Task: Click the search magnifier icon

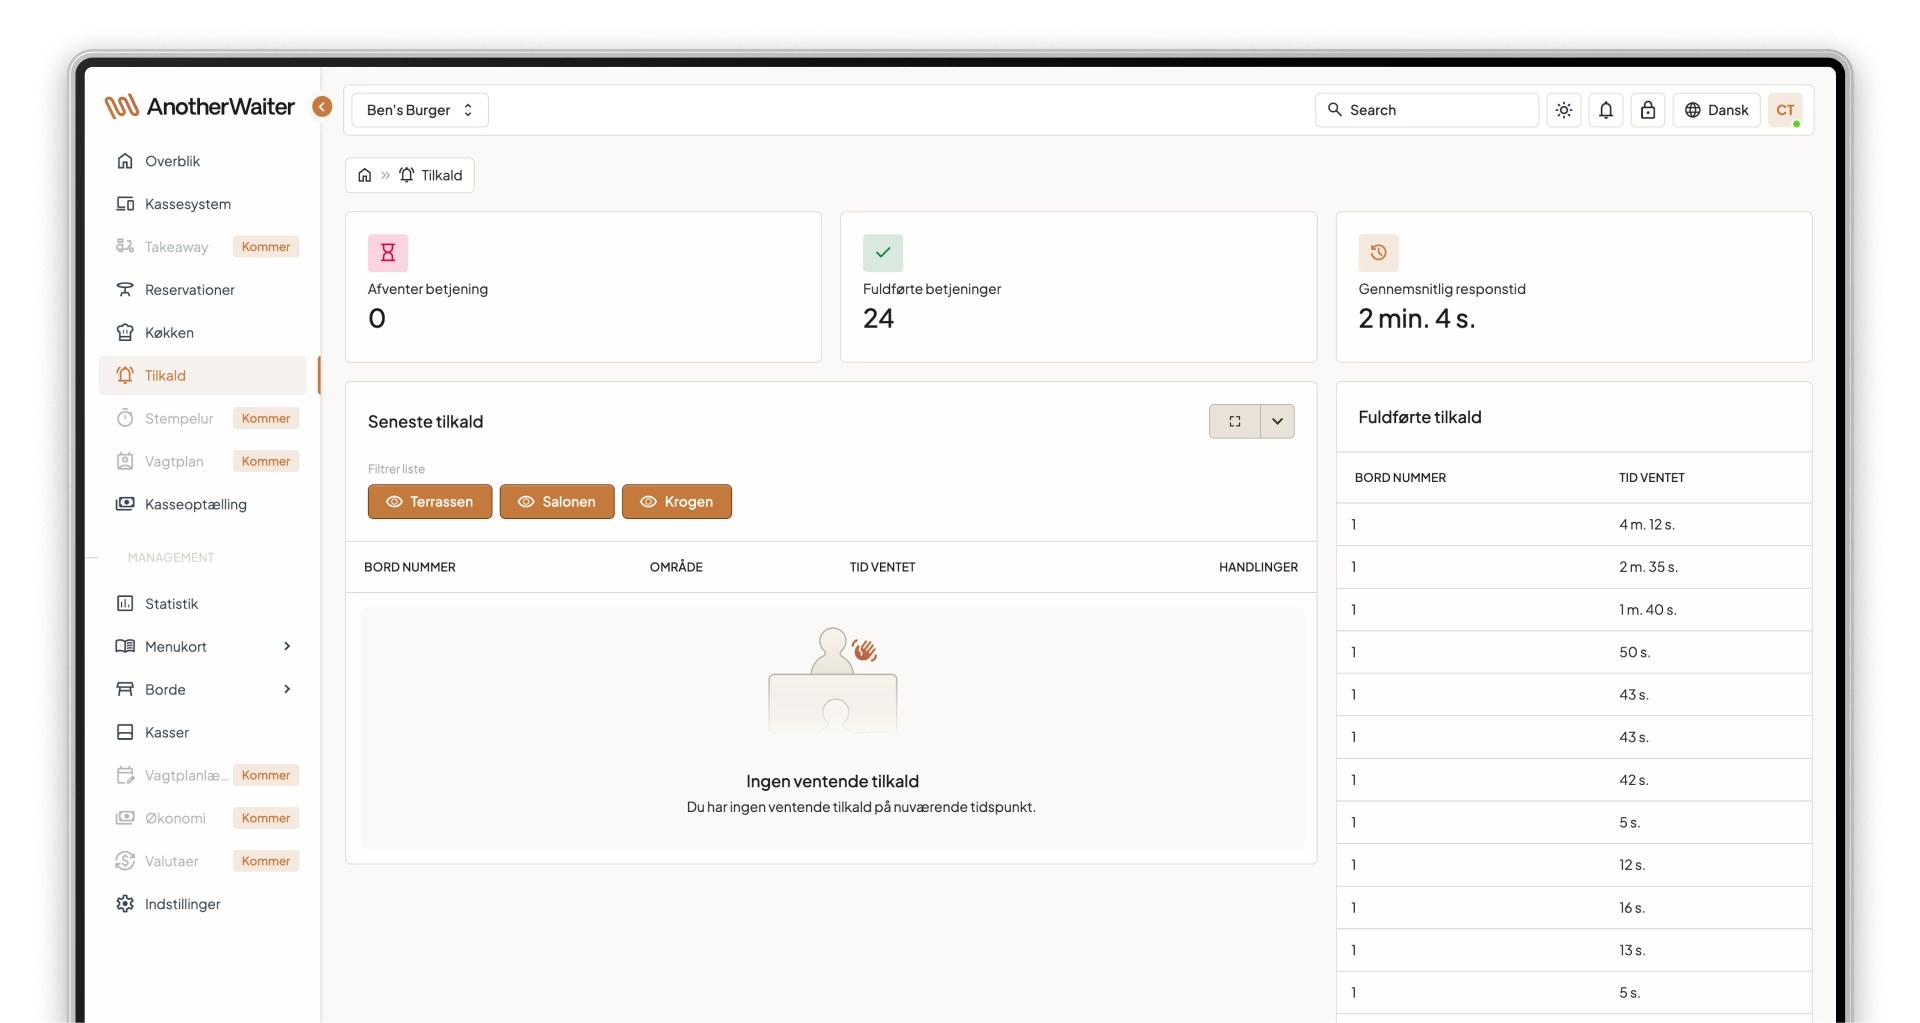Action: [1335, 110]
